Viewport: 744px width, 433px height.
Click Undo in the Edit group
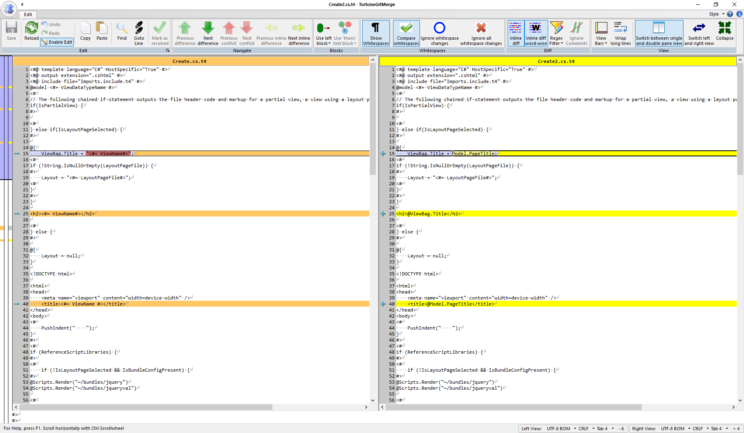(x=51, y=24)
